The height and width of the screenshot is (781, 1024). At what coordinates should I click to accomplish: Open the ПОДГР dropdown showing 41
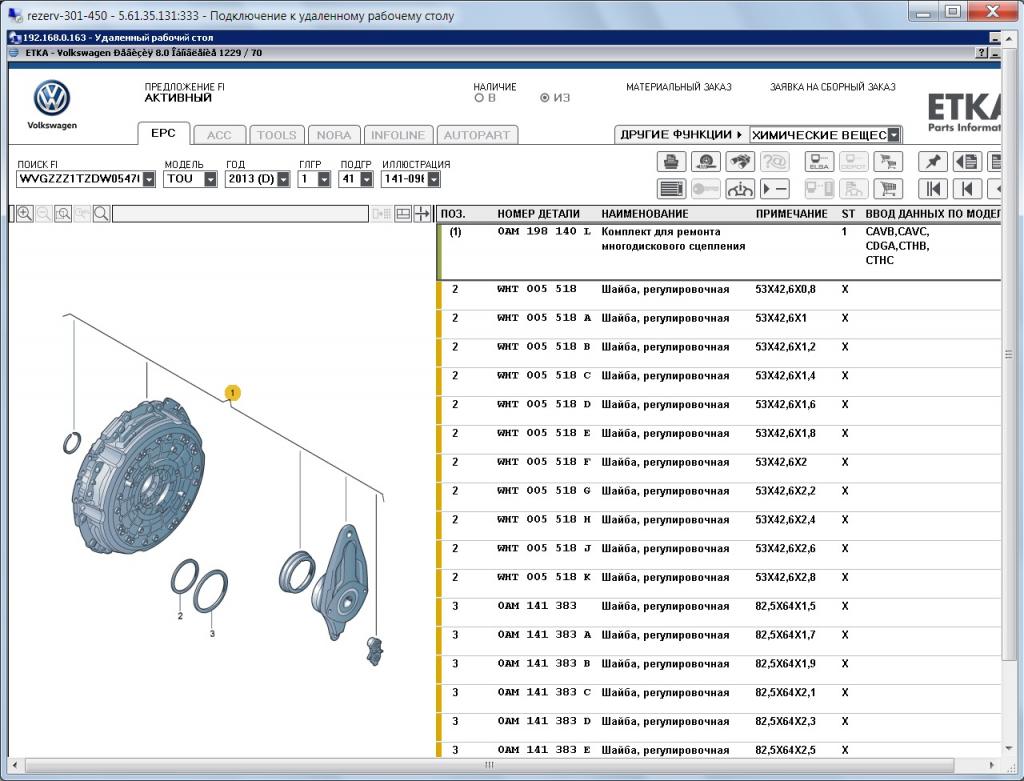[x=366, y=179]
